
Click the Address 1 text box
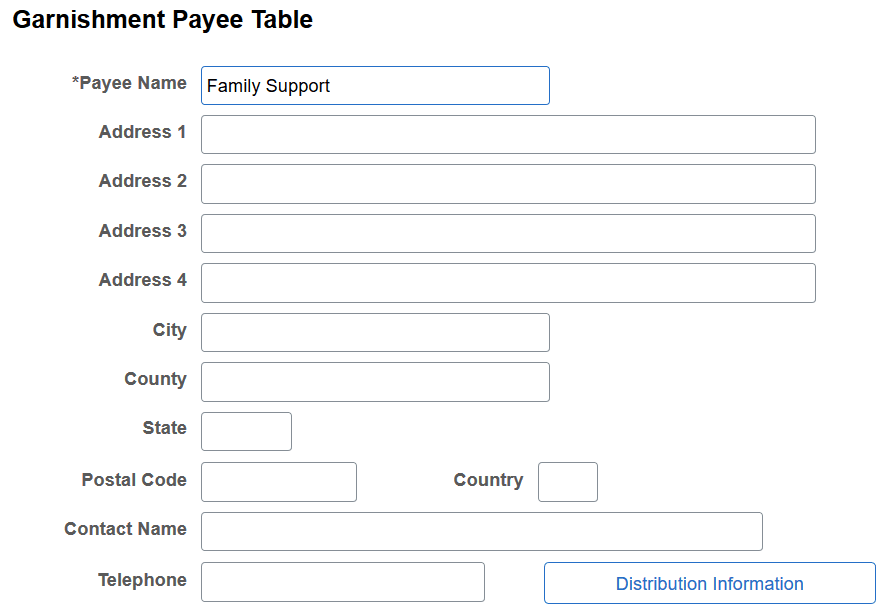coord(508,134)
